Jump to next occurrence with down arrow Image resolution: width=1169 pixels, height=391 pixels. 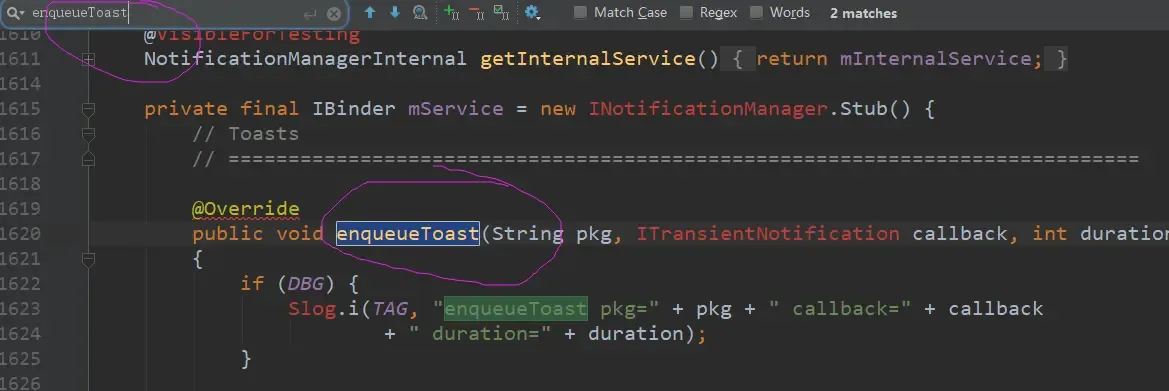(x=394, y=13)
